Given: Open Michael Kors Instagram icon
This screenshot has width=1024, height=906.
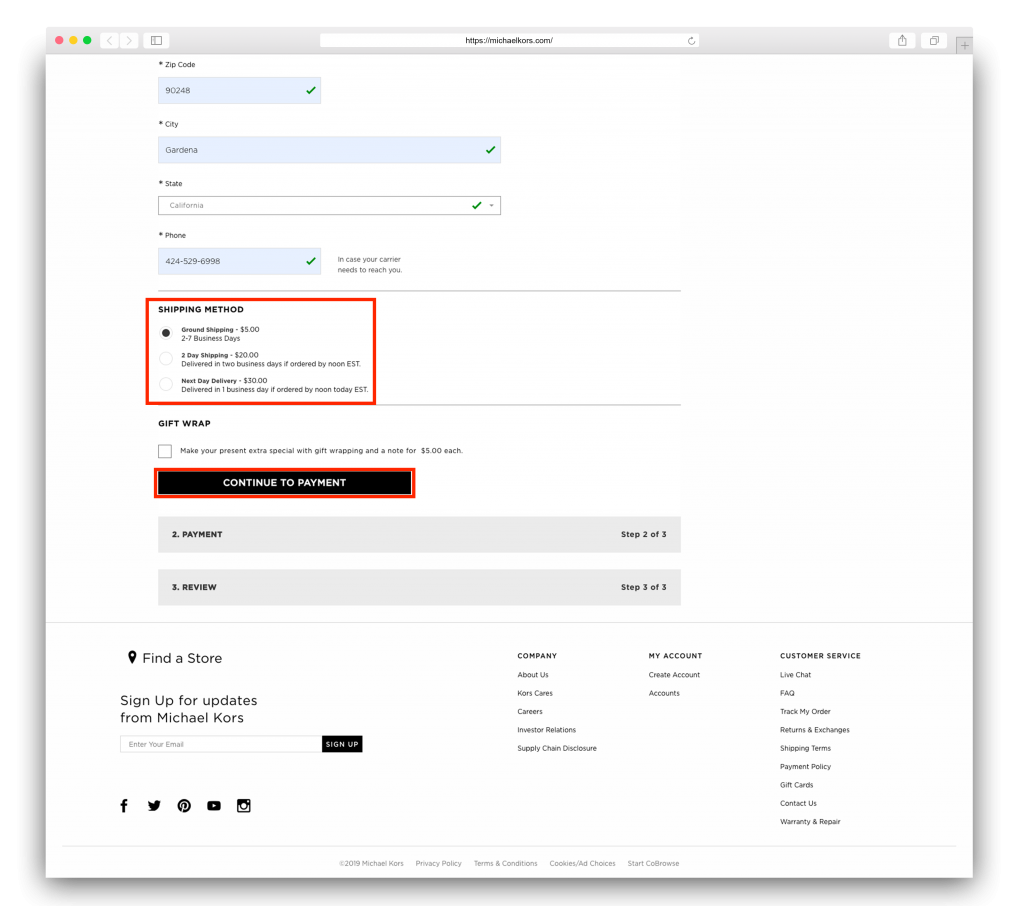Looking at the screenshot, I should [x=244, y=805].
